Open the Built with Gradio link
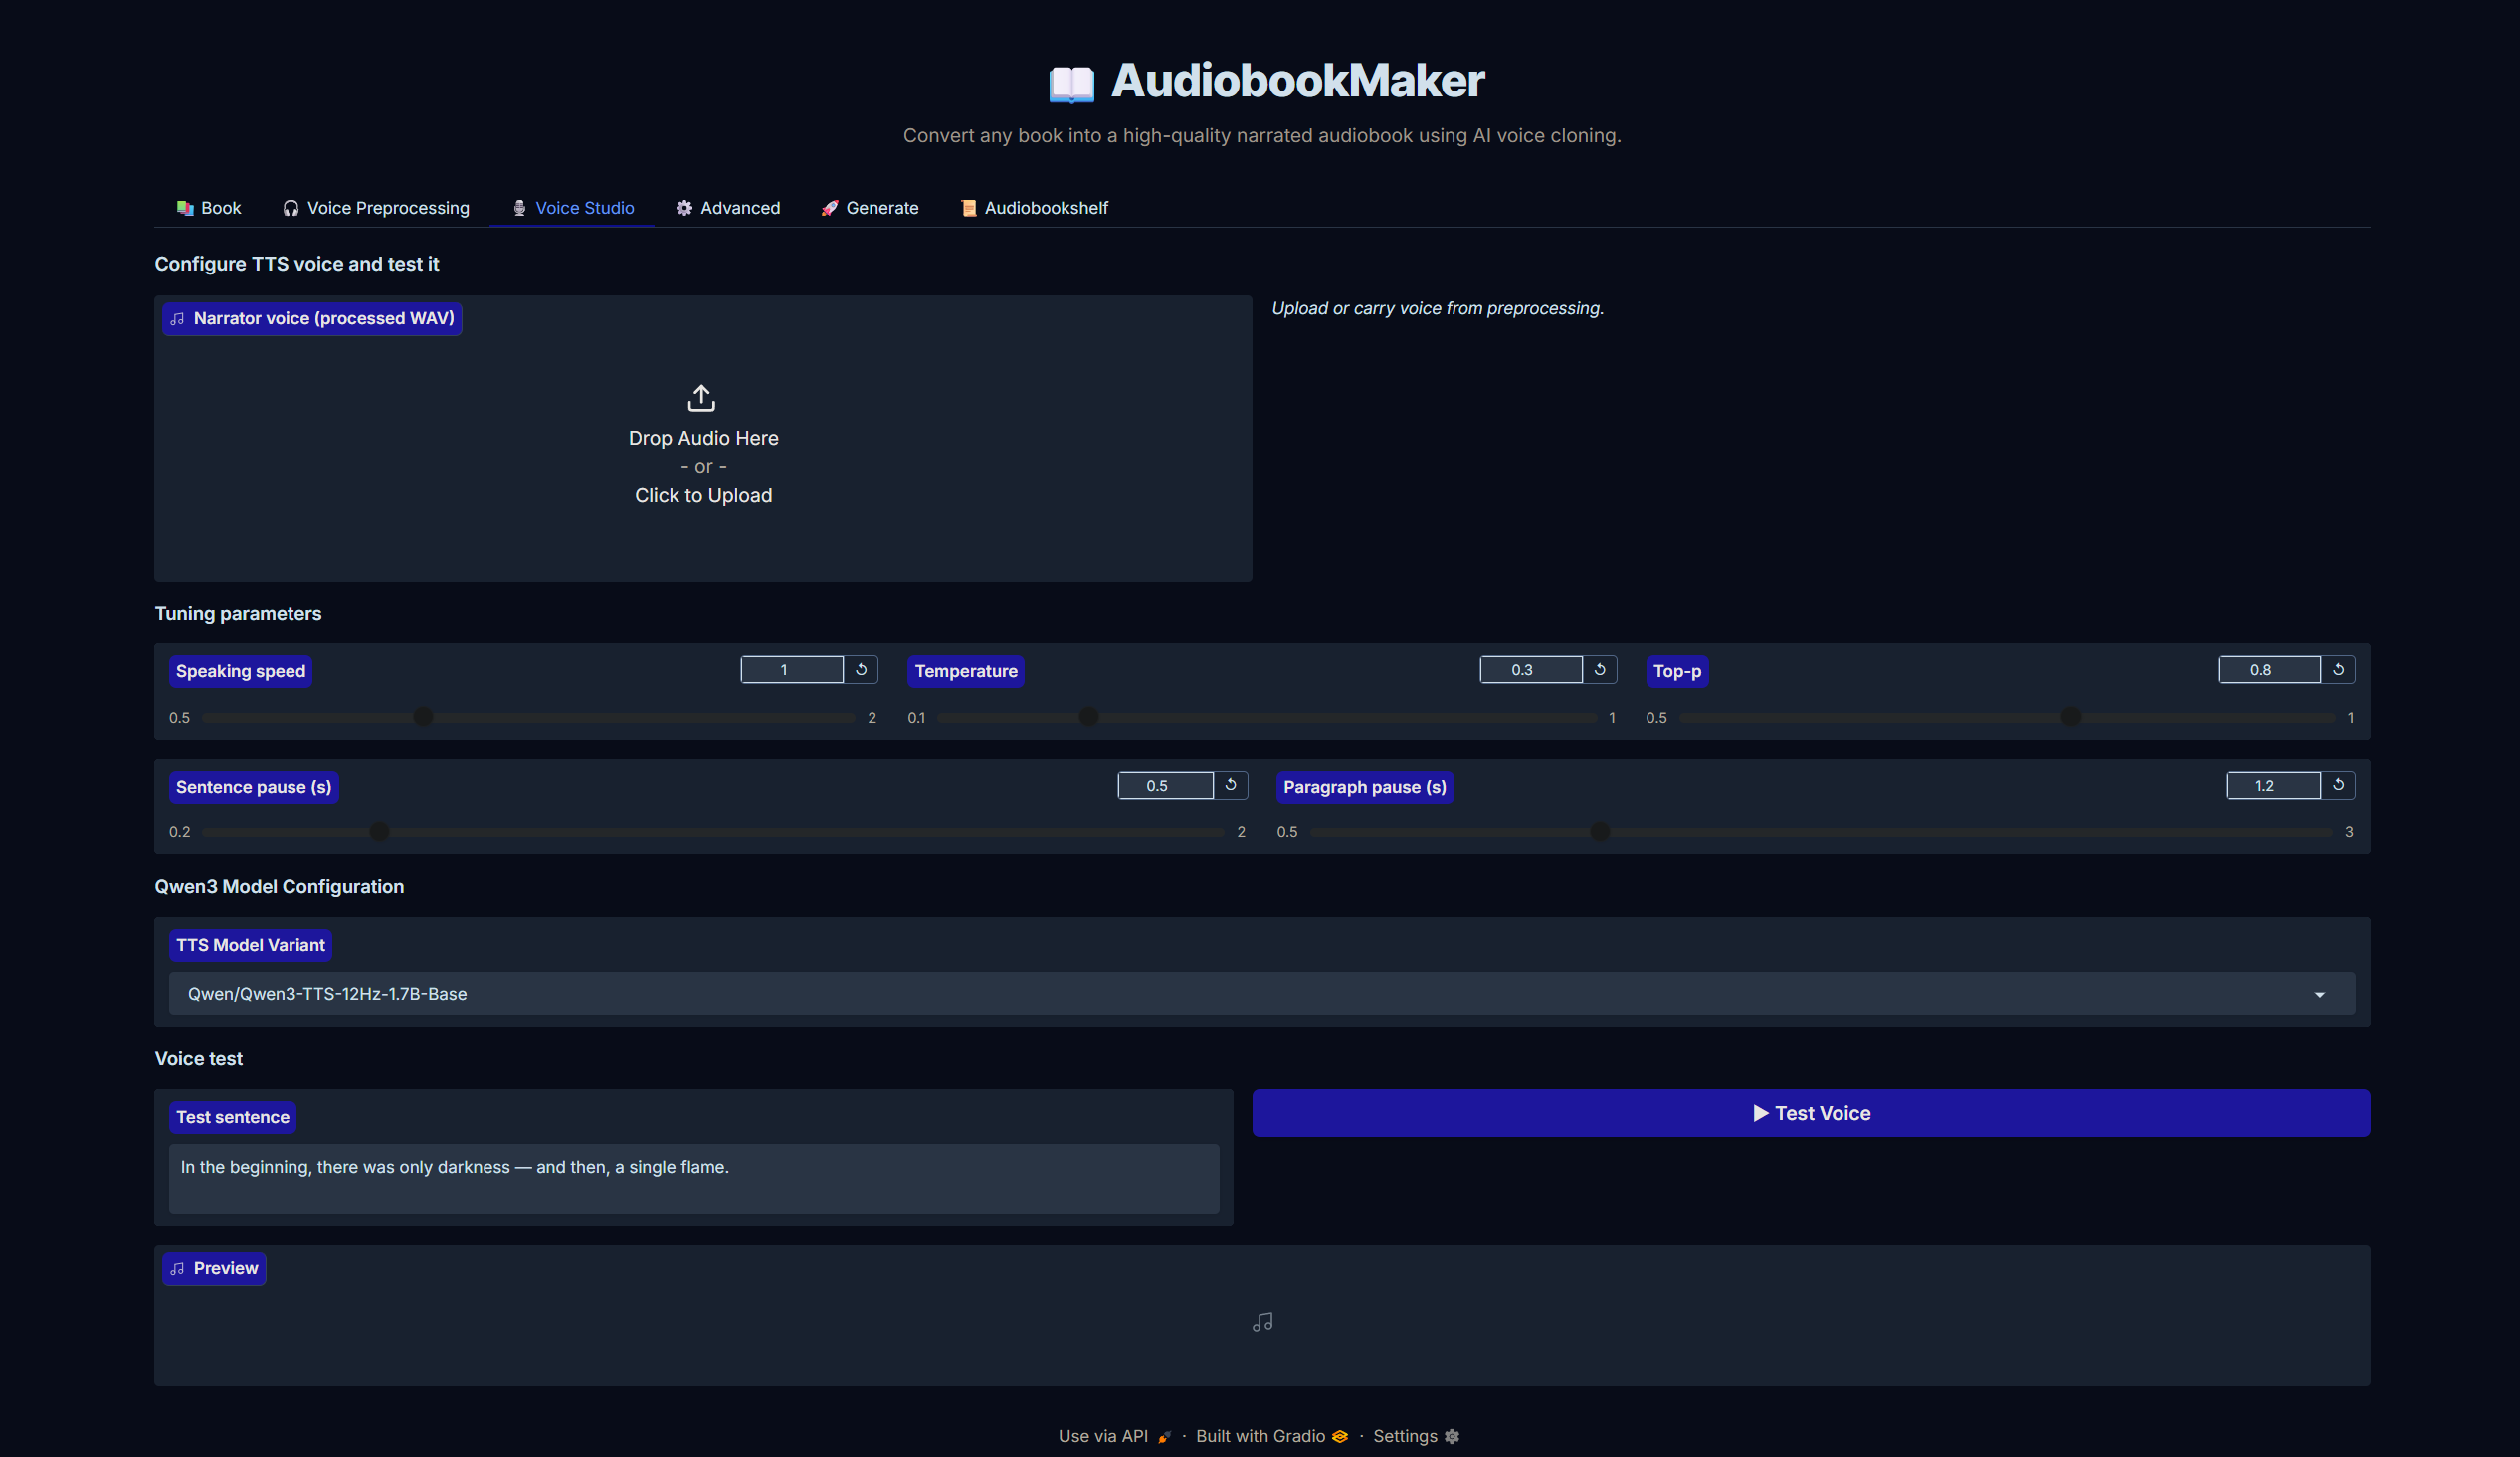The height and width of the screenshot is (1457, 2520). 1272,1436
